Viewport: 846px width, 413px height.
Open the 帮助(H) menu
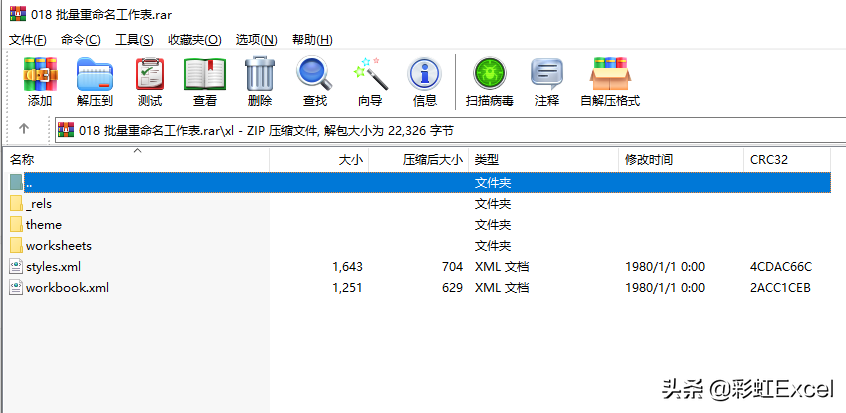tap(312, 40)
